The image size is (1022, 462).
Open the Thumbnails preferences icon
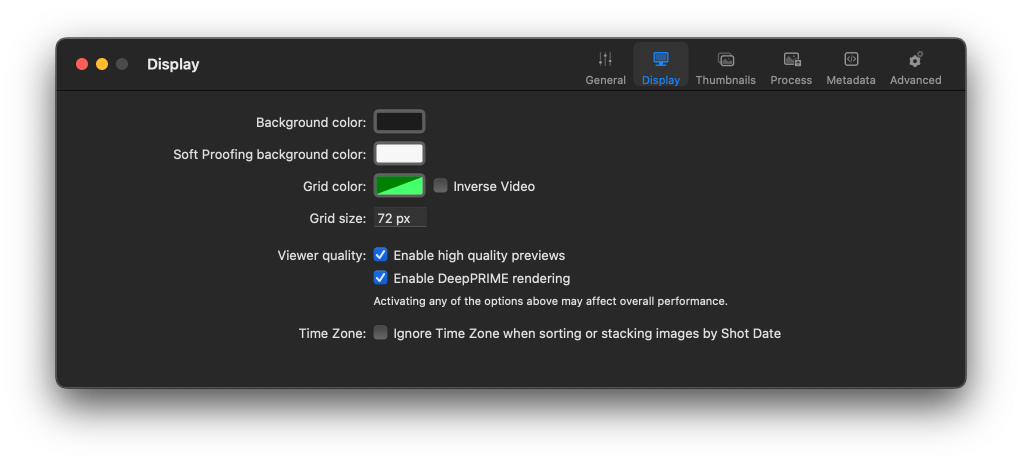[x=726, y=59]
